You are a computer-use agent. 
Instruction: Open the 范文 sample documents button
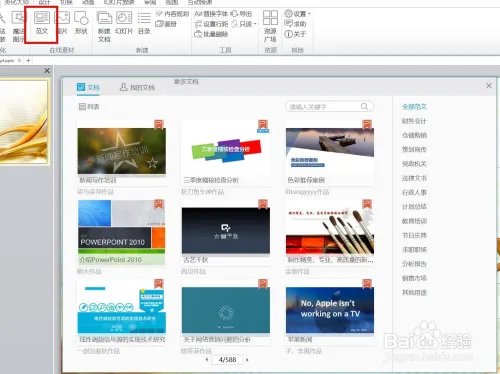(42, 23)
